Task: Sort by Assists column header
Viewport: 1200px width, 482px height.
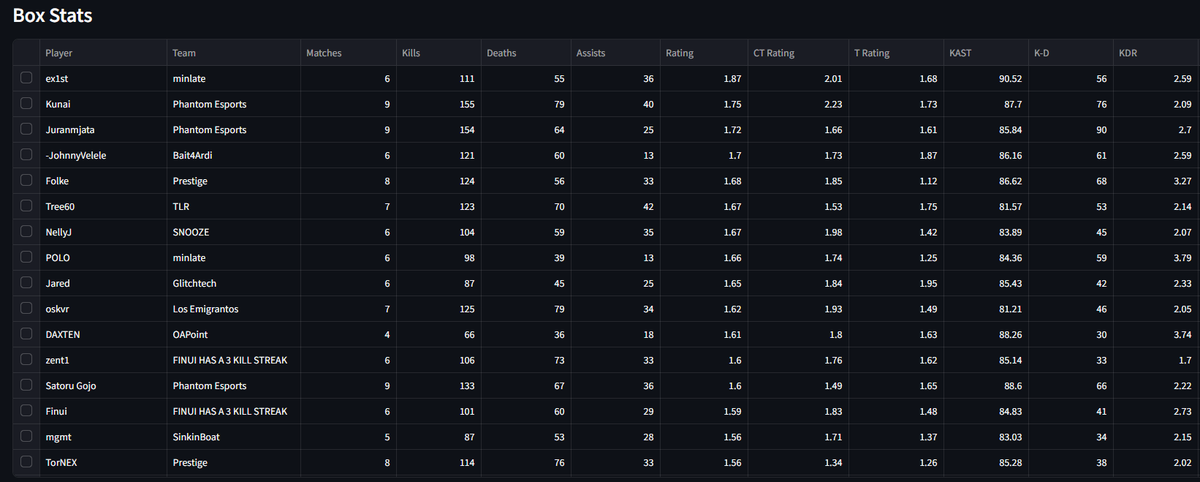Action: tap(614, 53)
